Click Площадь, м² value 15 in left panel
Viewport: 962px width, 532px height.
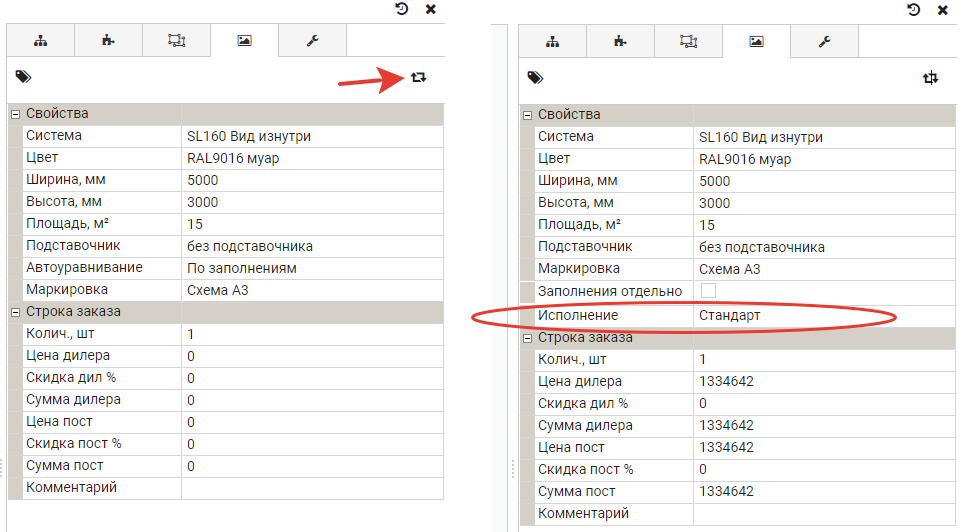[x=312, y=224]
